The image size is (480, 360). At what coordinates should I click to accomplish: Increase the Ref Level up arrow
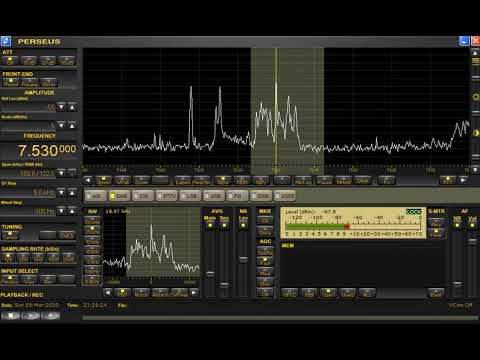[x=72, y=107]
